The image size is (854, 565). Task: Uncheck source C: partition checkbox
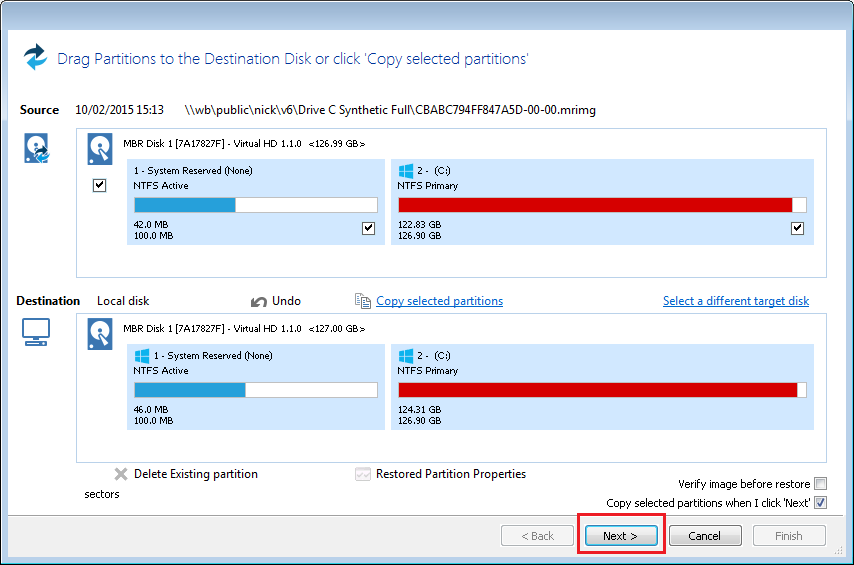click(x=797, y=228)
